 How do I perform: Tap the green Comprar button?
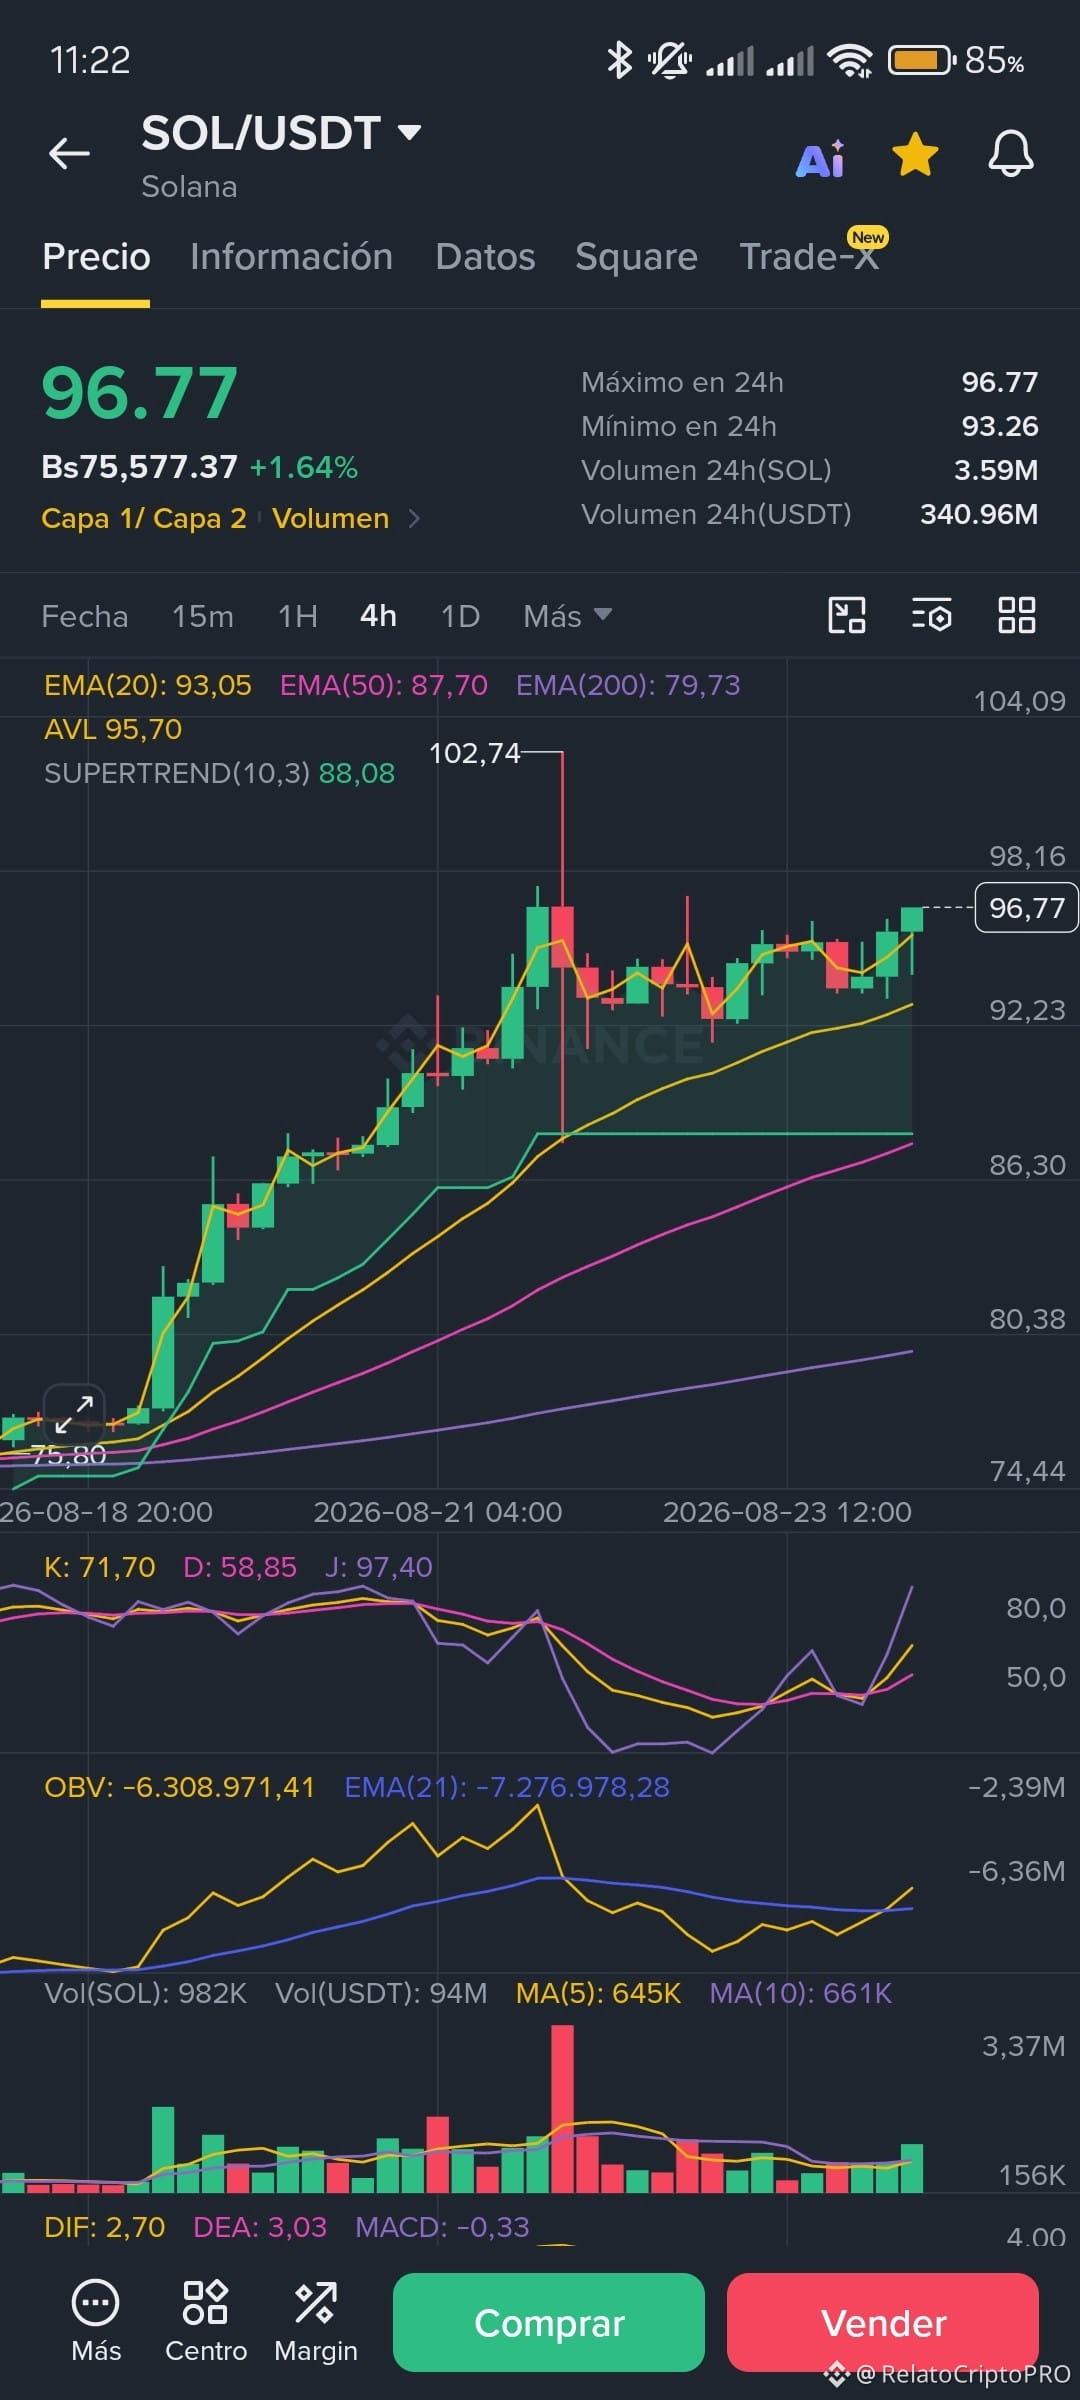(549, 2322)
